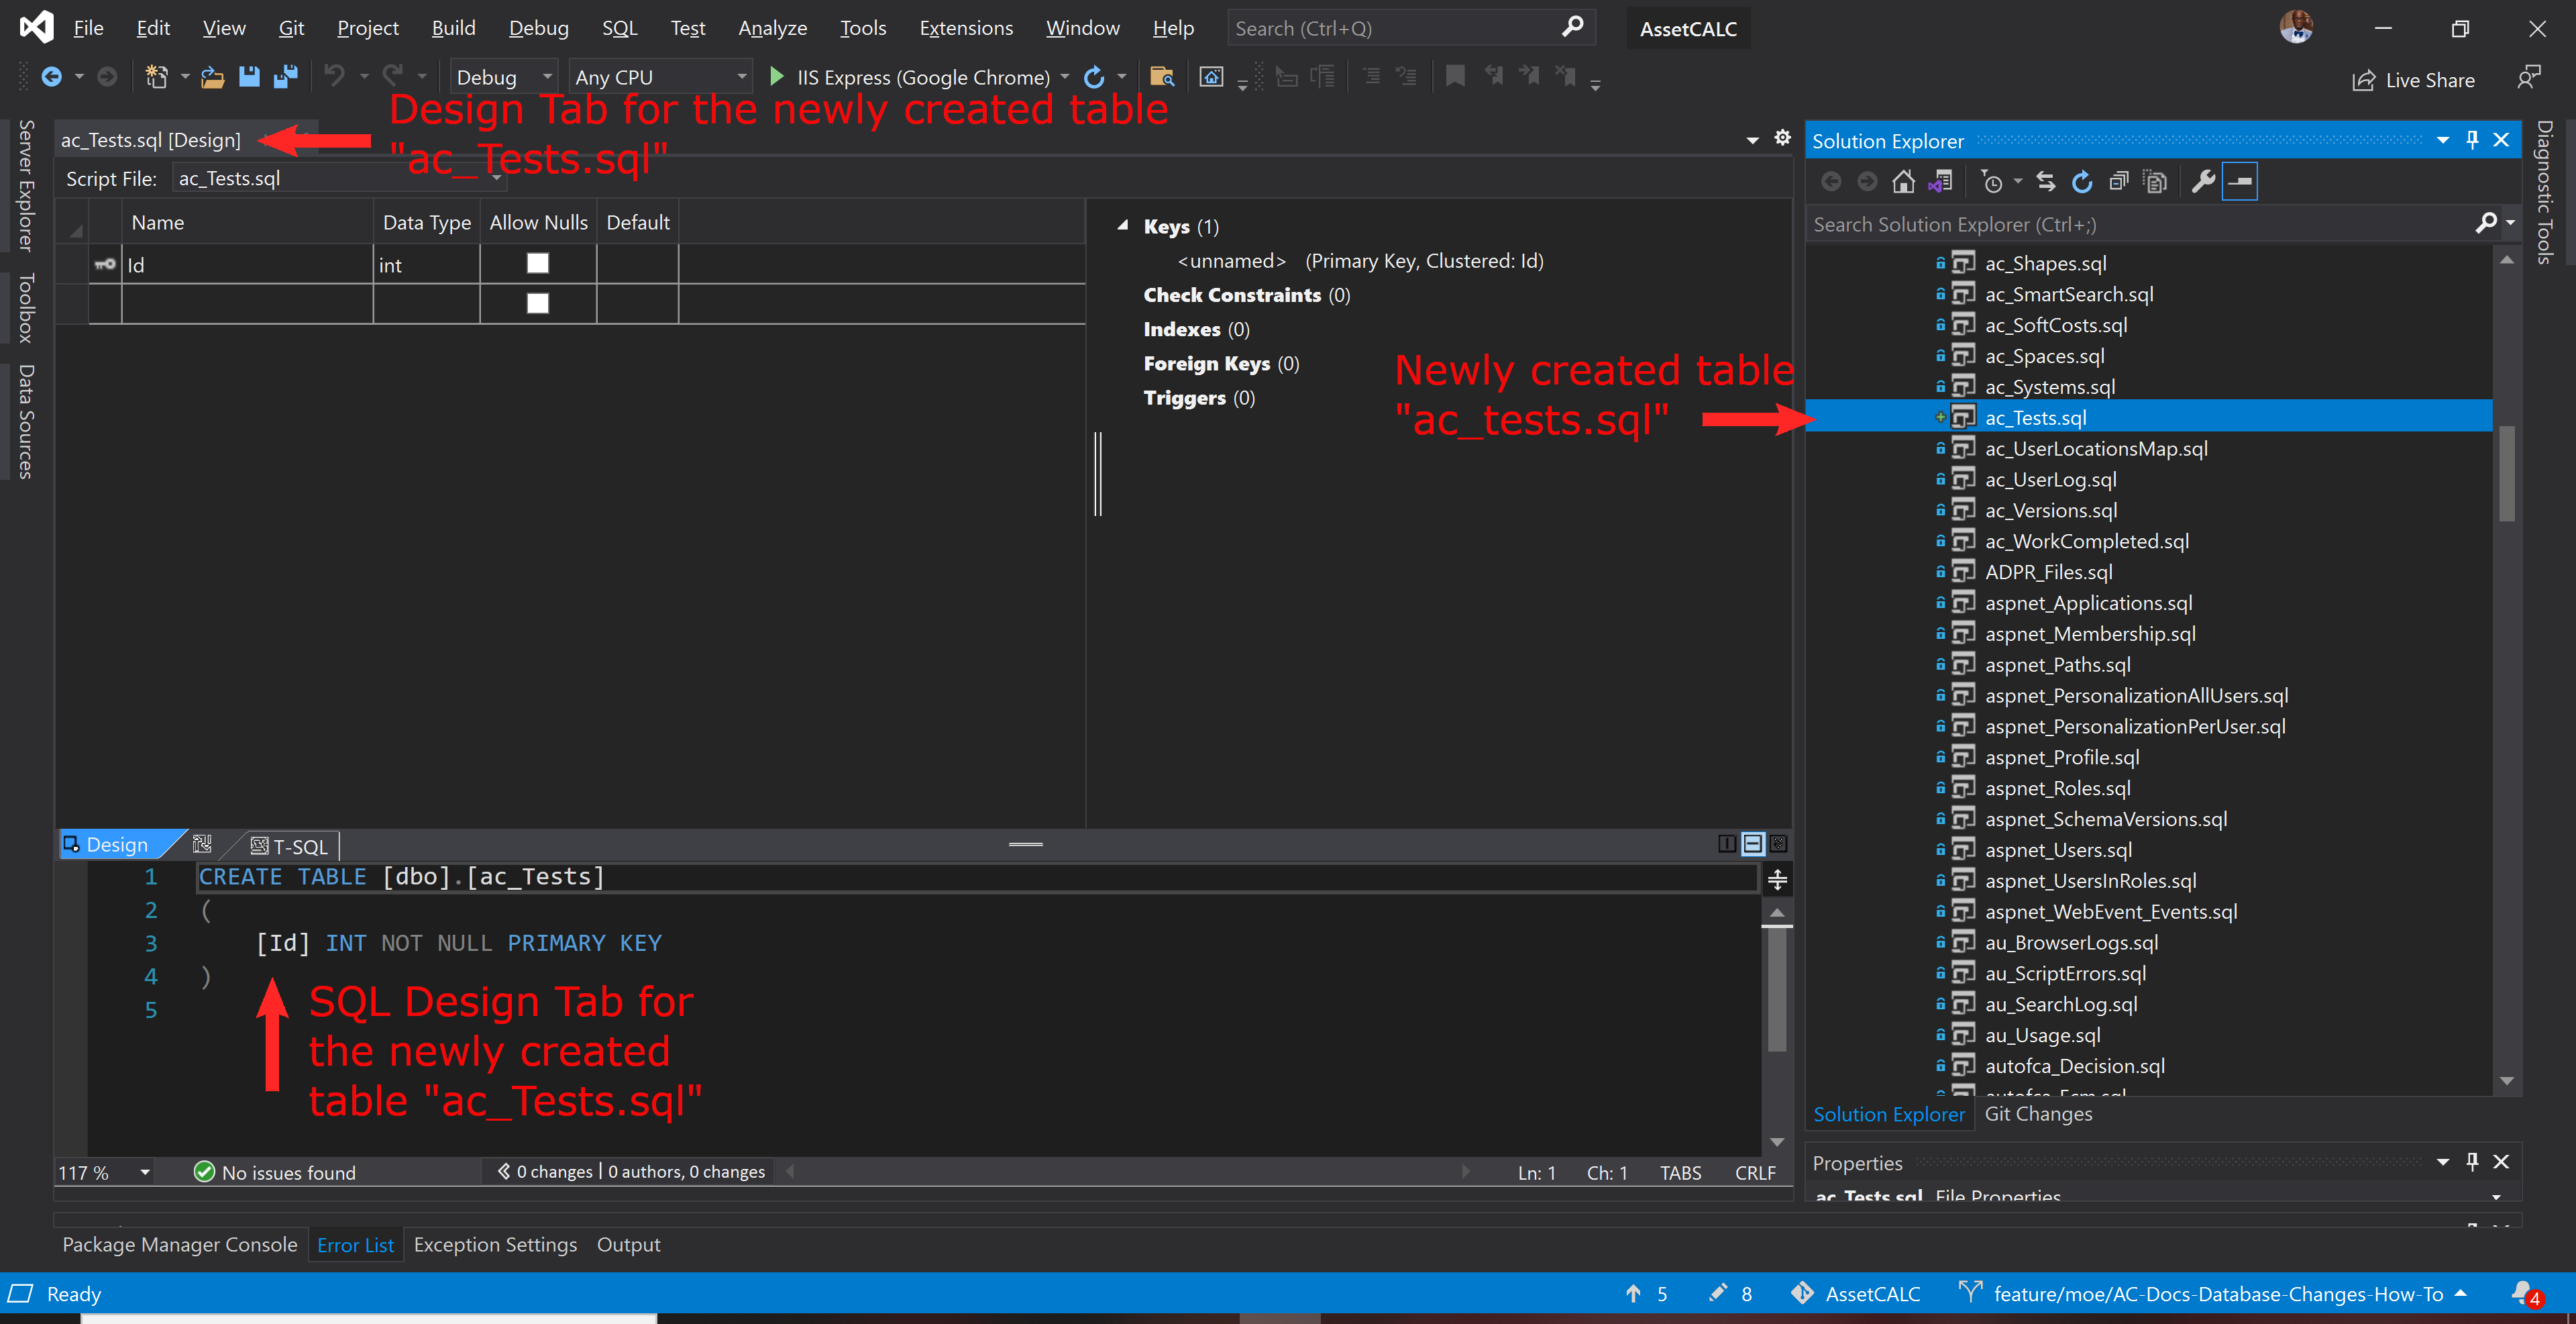
Task: Open the Git menu
Action: [x=291, y=28]
